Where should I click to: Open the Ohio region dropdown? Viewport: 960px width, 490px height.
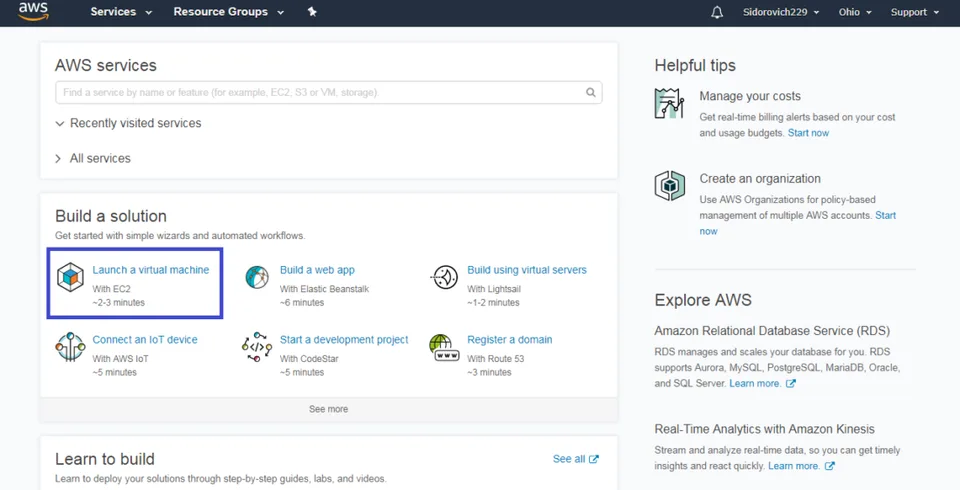tap(855, 12)
